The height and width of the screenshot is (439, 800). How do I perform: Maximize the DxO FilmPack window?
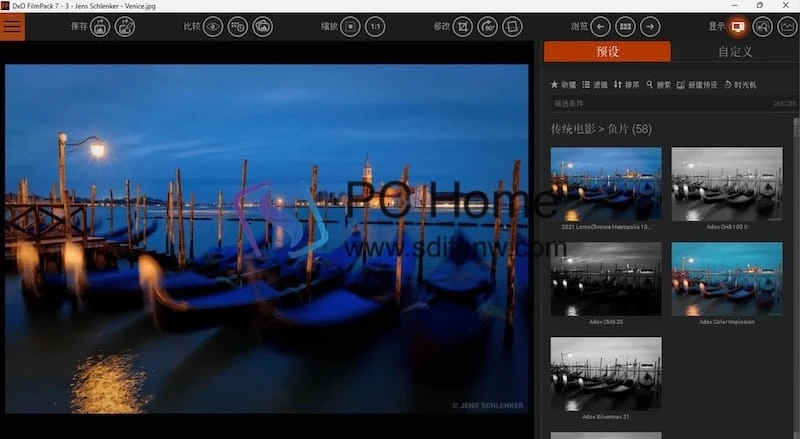(760, 6)
